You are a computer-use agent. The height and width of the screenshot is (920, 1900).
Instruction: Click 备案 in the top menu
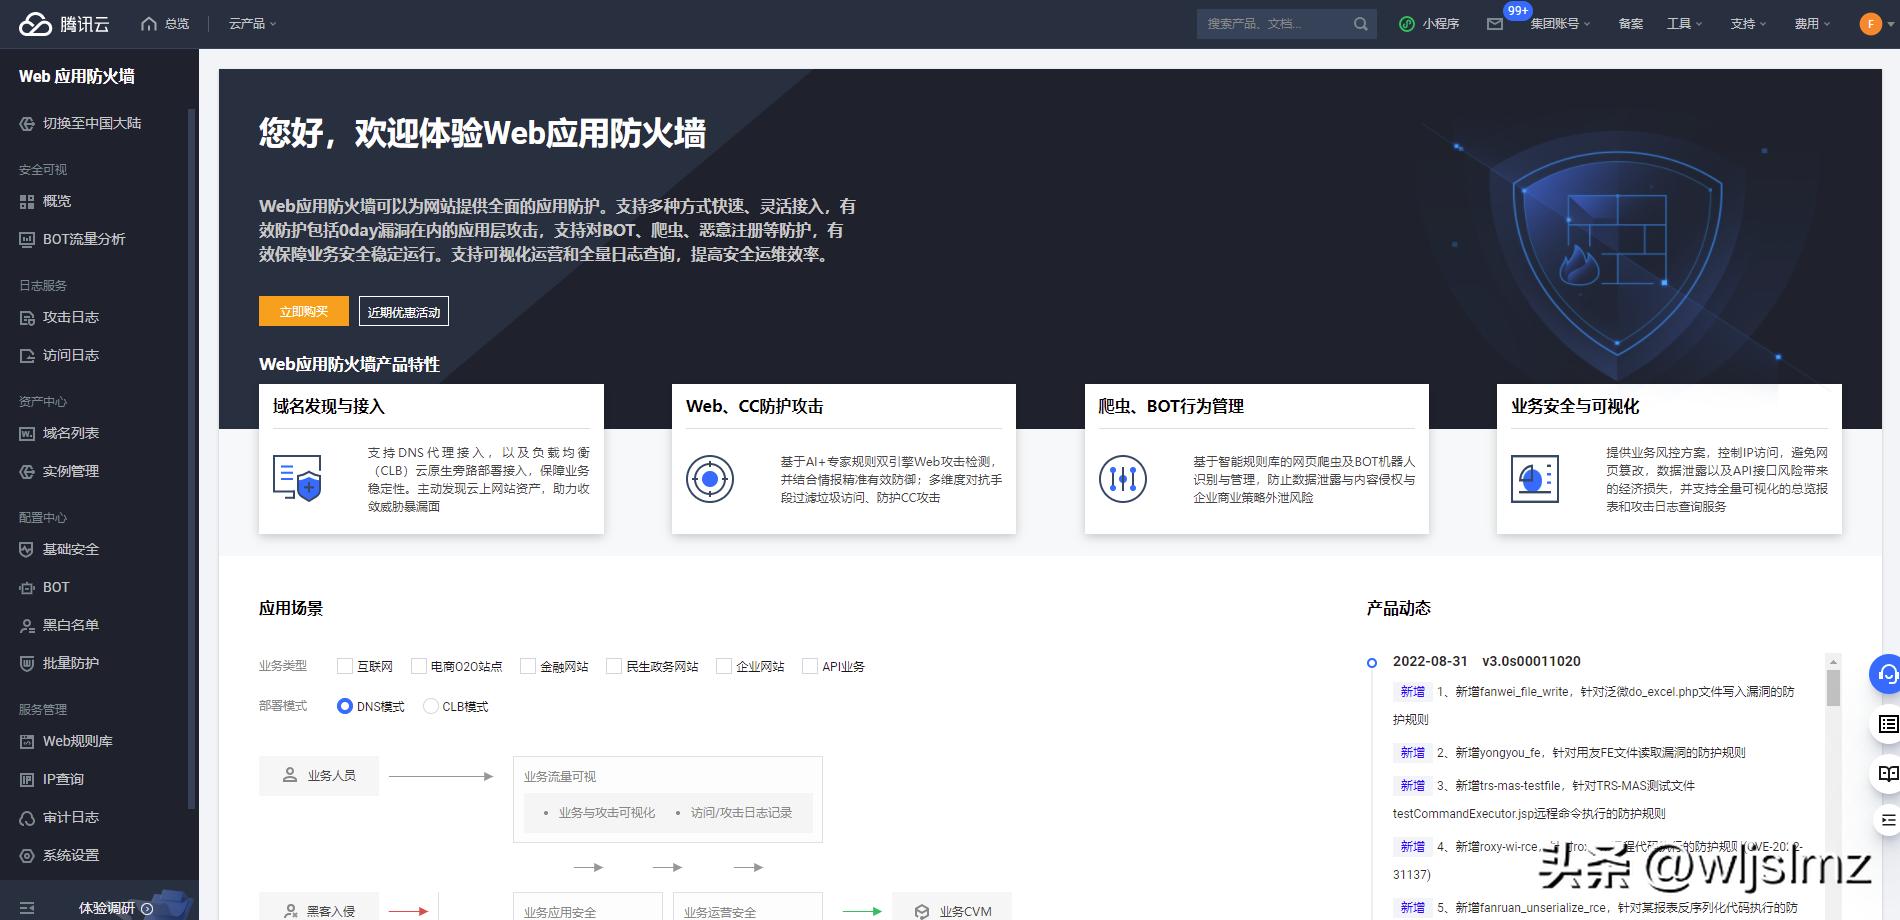pos(1629,23)
